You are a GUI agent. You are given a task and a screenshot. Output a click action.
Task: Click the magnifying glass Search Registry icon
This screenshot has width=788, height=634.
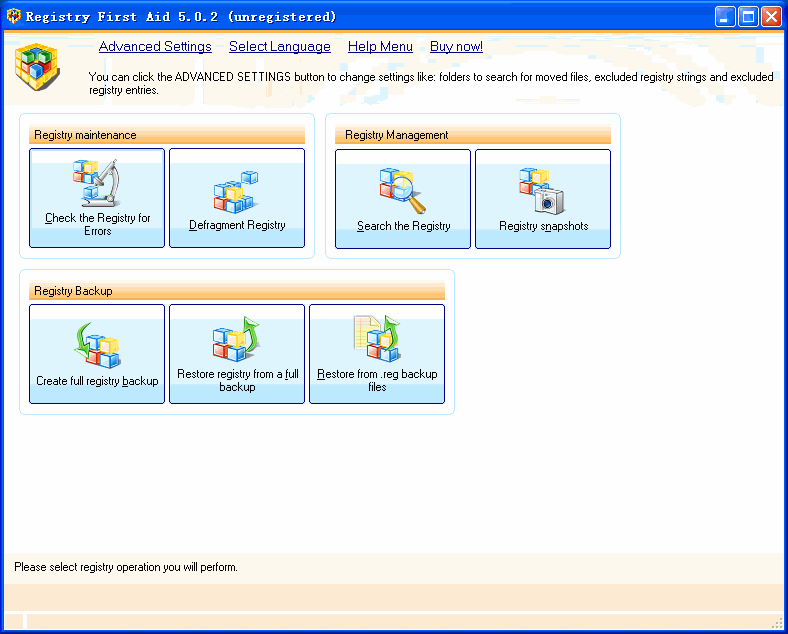coord(403,191)
